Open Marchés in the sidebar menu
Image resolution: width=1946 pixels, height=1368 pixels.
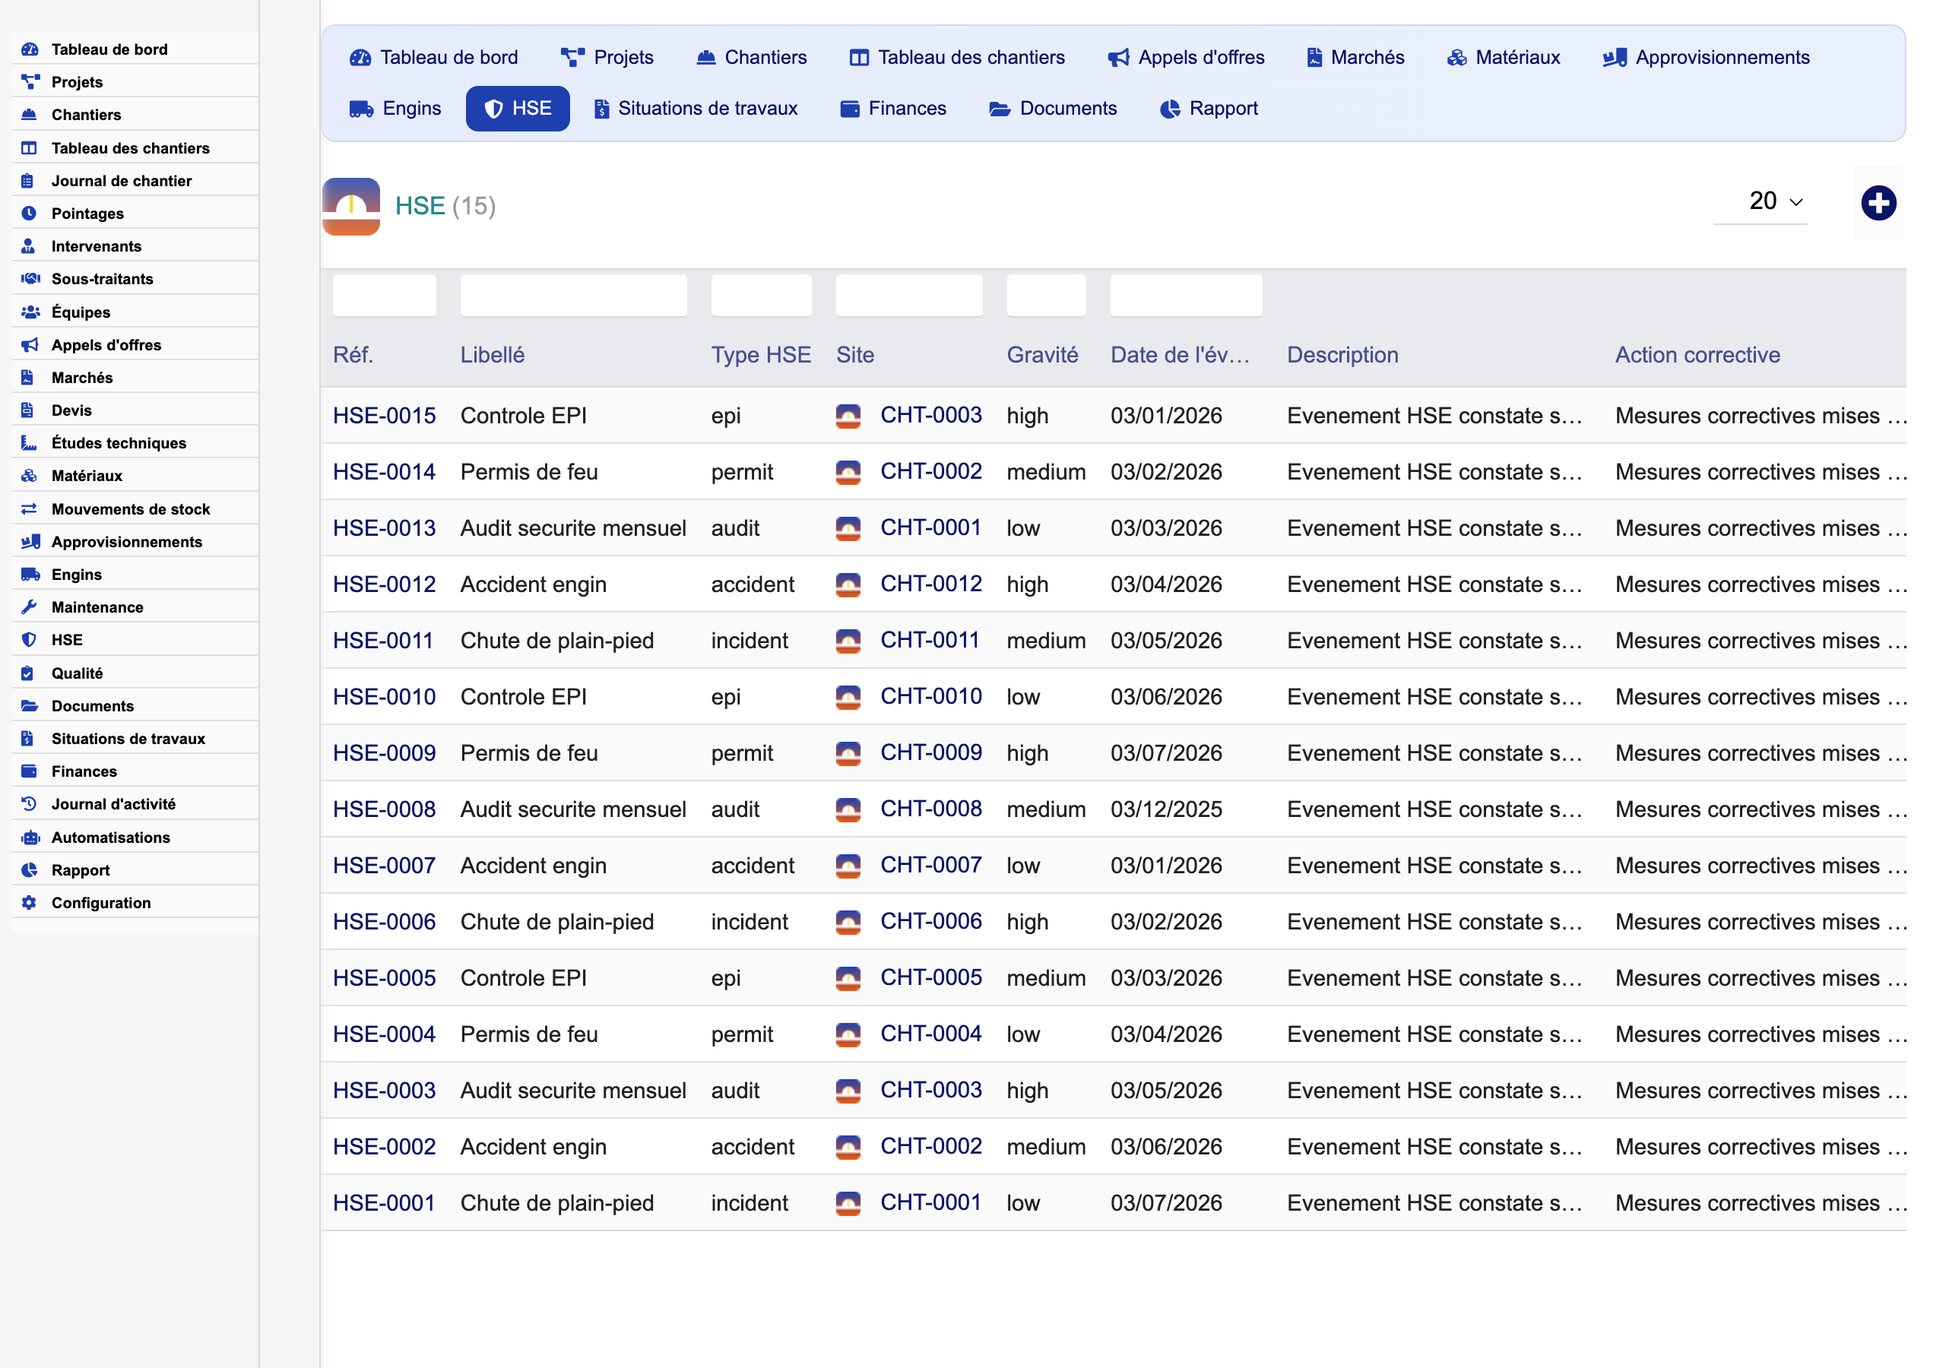82,378
